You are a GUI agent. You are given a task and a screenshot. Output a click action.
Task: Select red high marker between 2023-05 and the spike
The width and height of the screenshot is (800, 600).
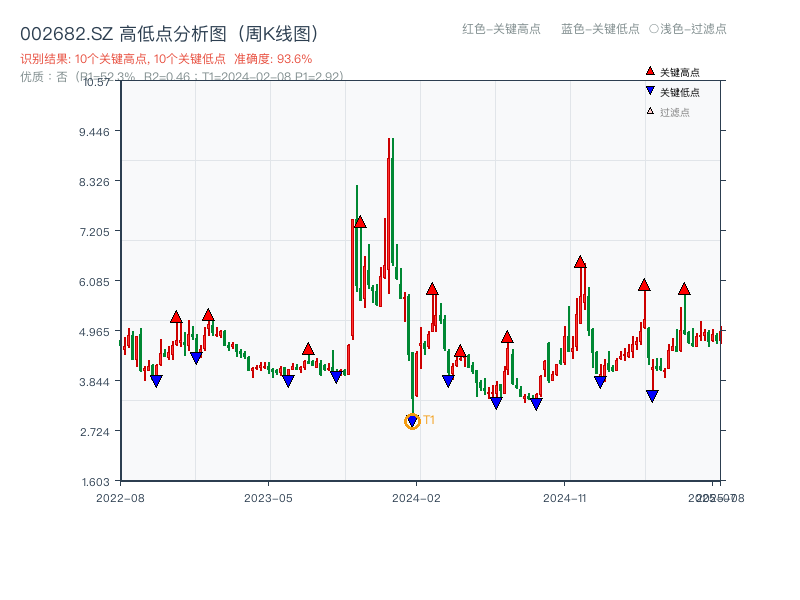point(308,349)
